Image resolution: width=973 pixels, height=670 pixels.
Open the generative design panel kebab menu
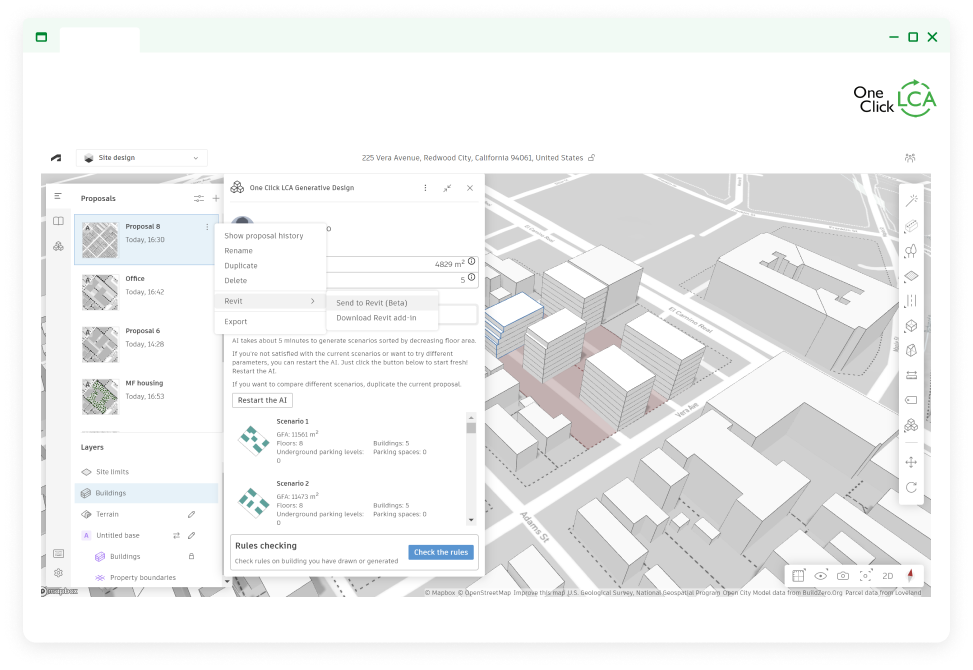tap(425, 188)
